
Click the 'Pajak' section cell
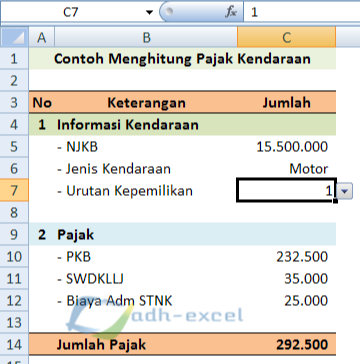pos(146,235)
